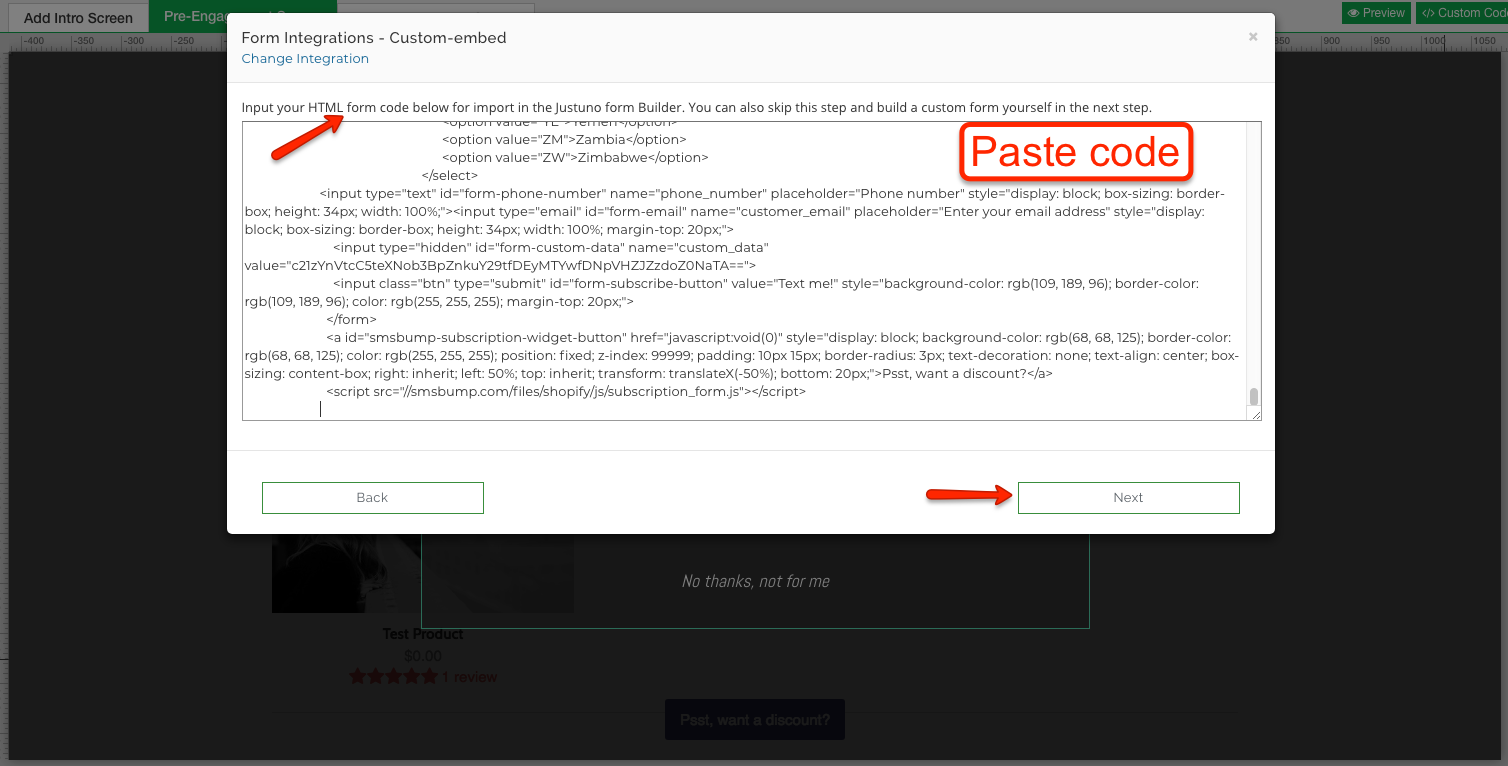Image resolution: width=1508 pixels, height=766 pixels.
Task: Click the 'Psst, want a discount?' button
Action: (755, 720)
